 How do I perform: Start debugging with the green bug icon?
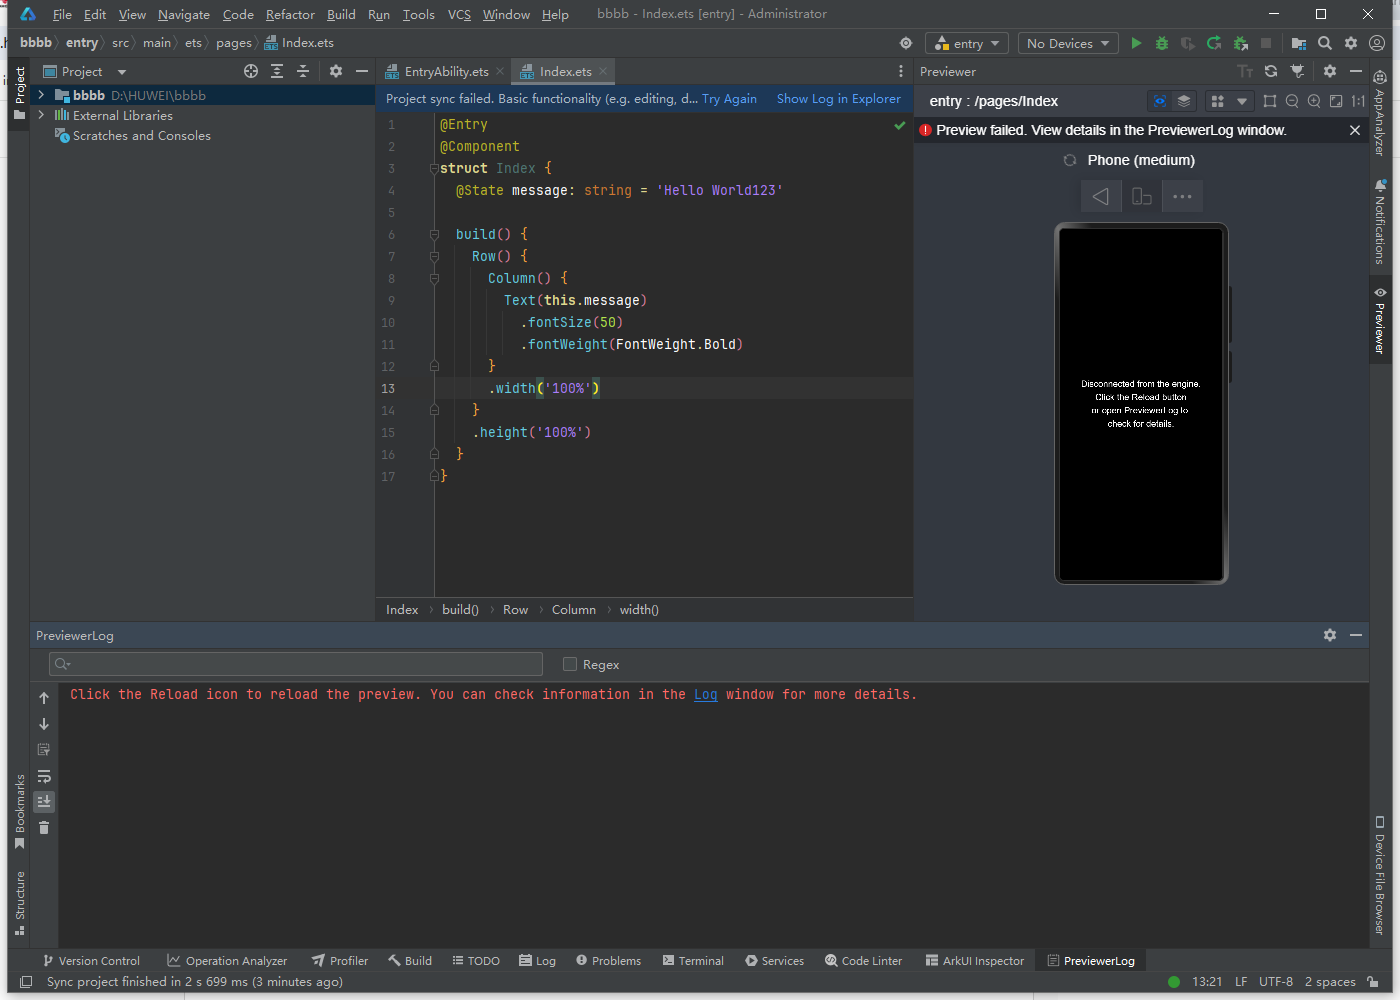pos(1162,43)
